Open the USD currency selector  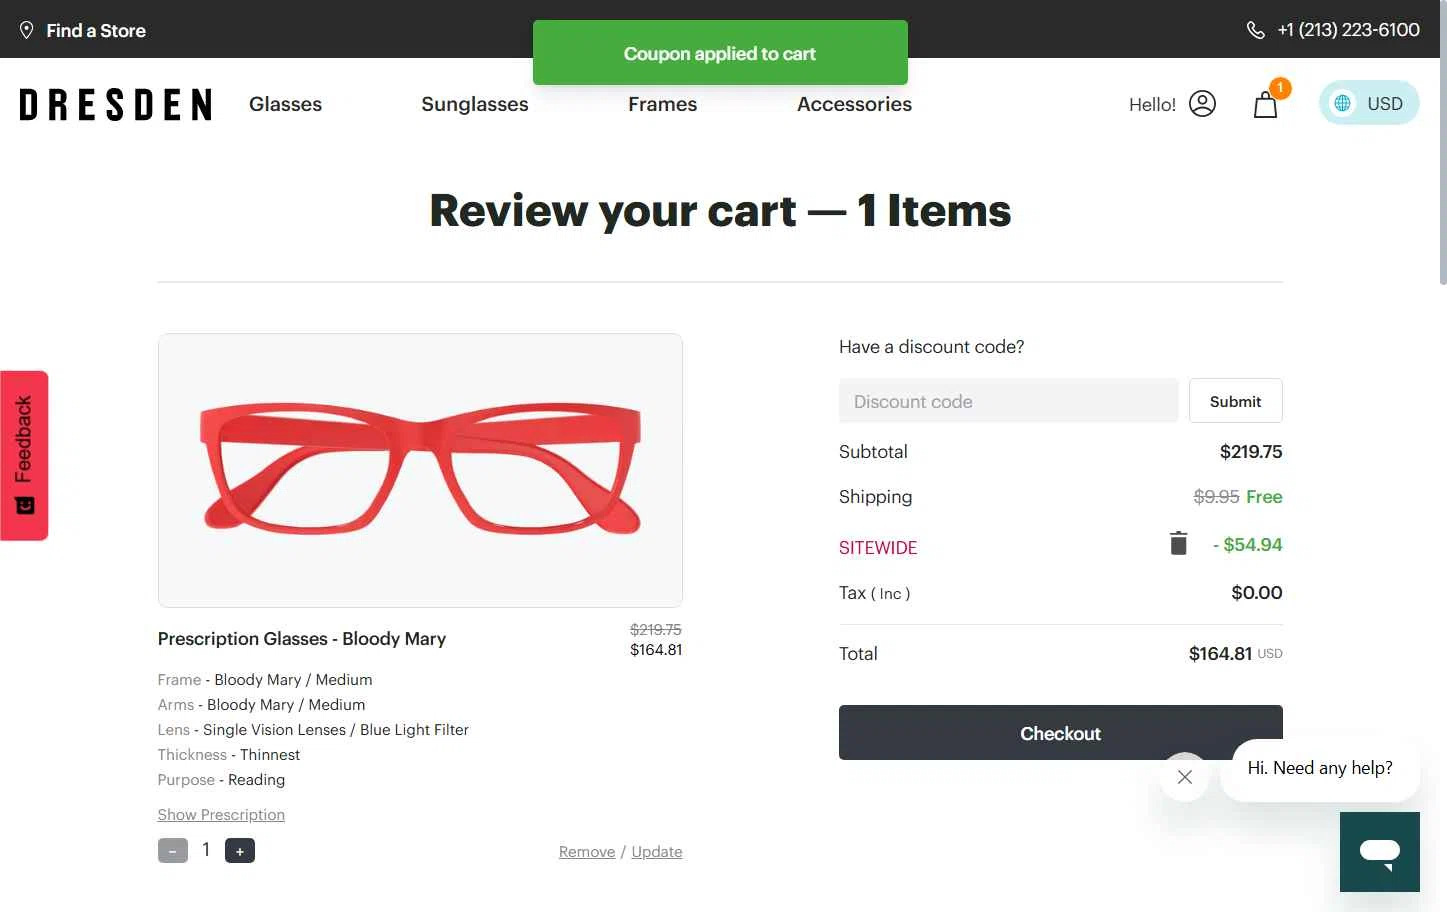point(1369,103)
